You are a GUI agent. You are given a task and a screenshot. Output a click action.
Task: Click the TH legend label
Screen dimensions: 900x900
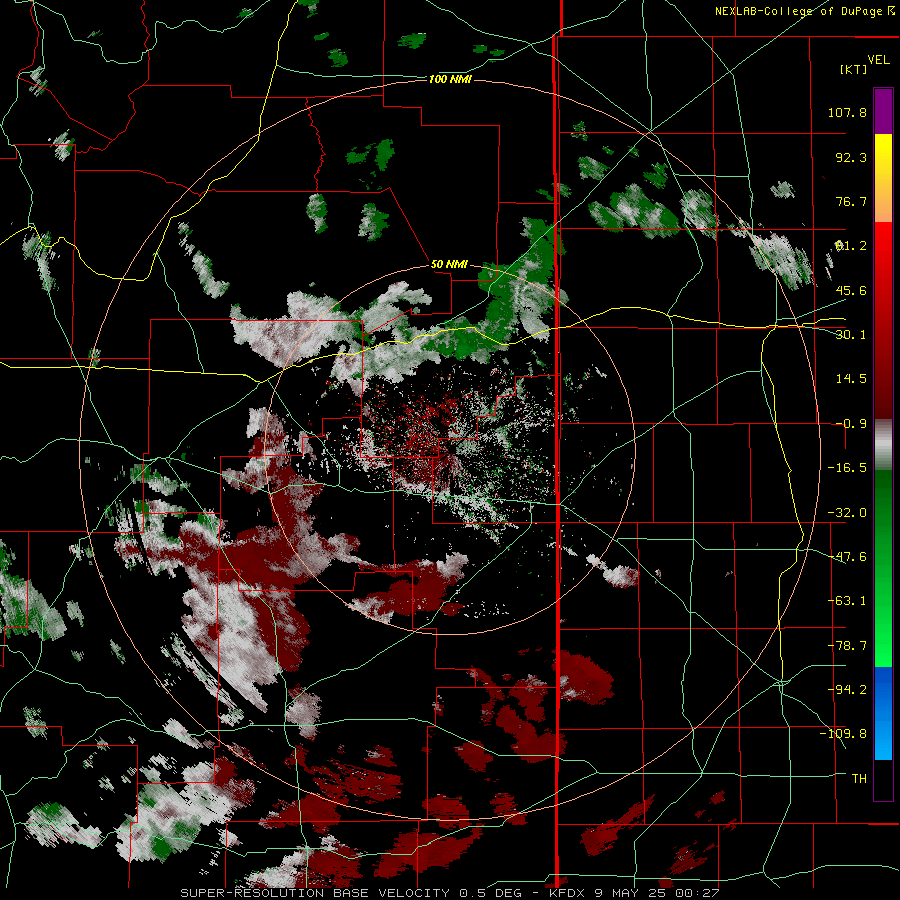coord(859,779)
